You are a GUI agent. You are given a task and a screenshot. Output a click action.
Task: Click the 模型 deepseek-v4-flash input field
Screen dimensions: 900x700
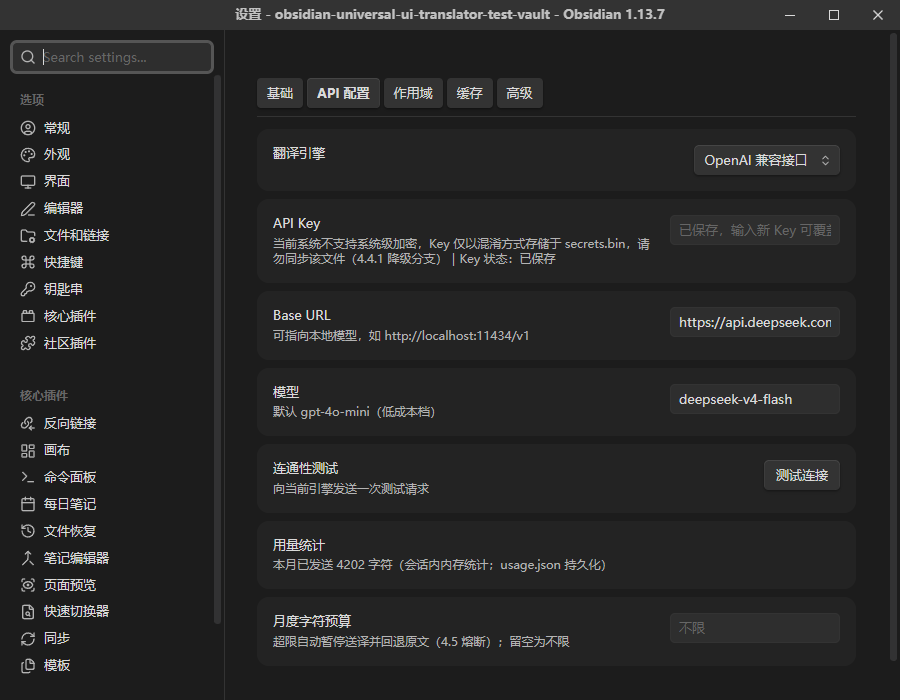(x=755, y=399)
